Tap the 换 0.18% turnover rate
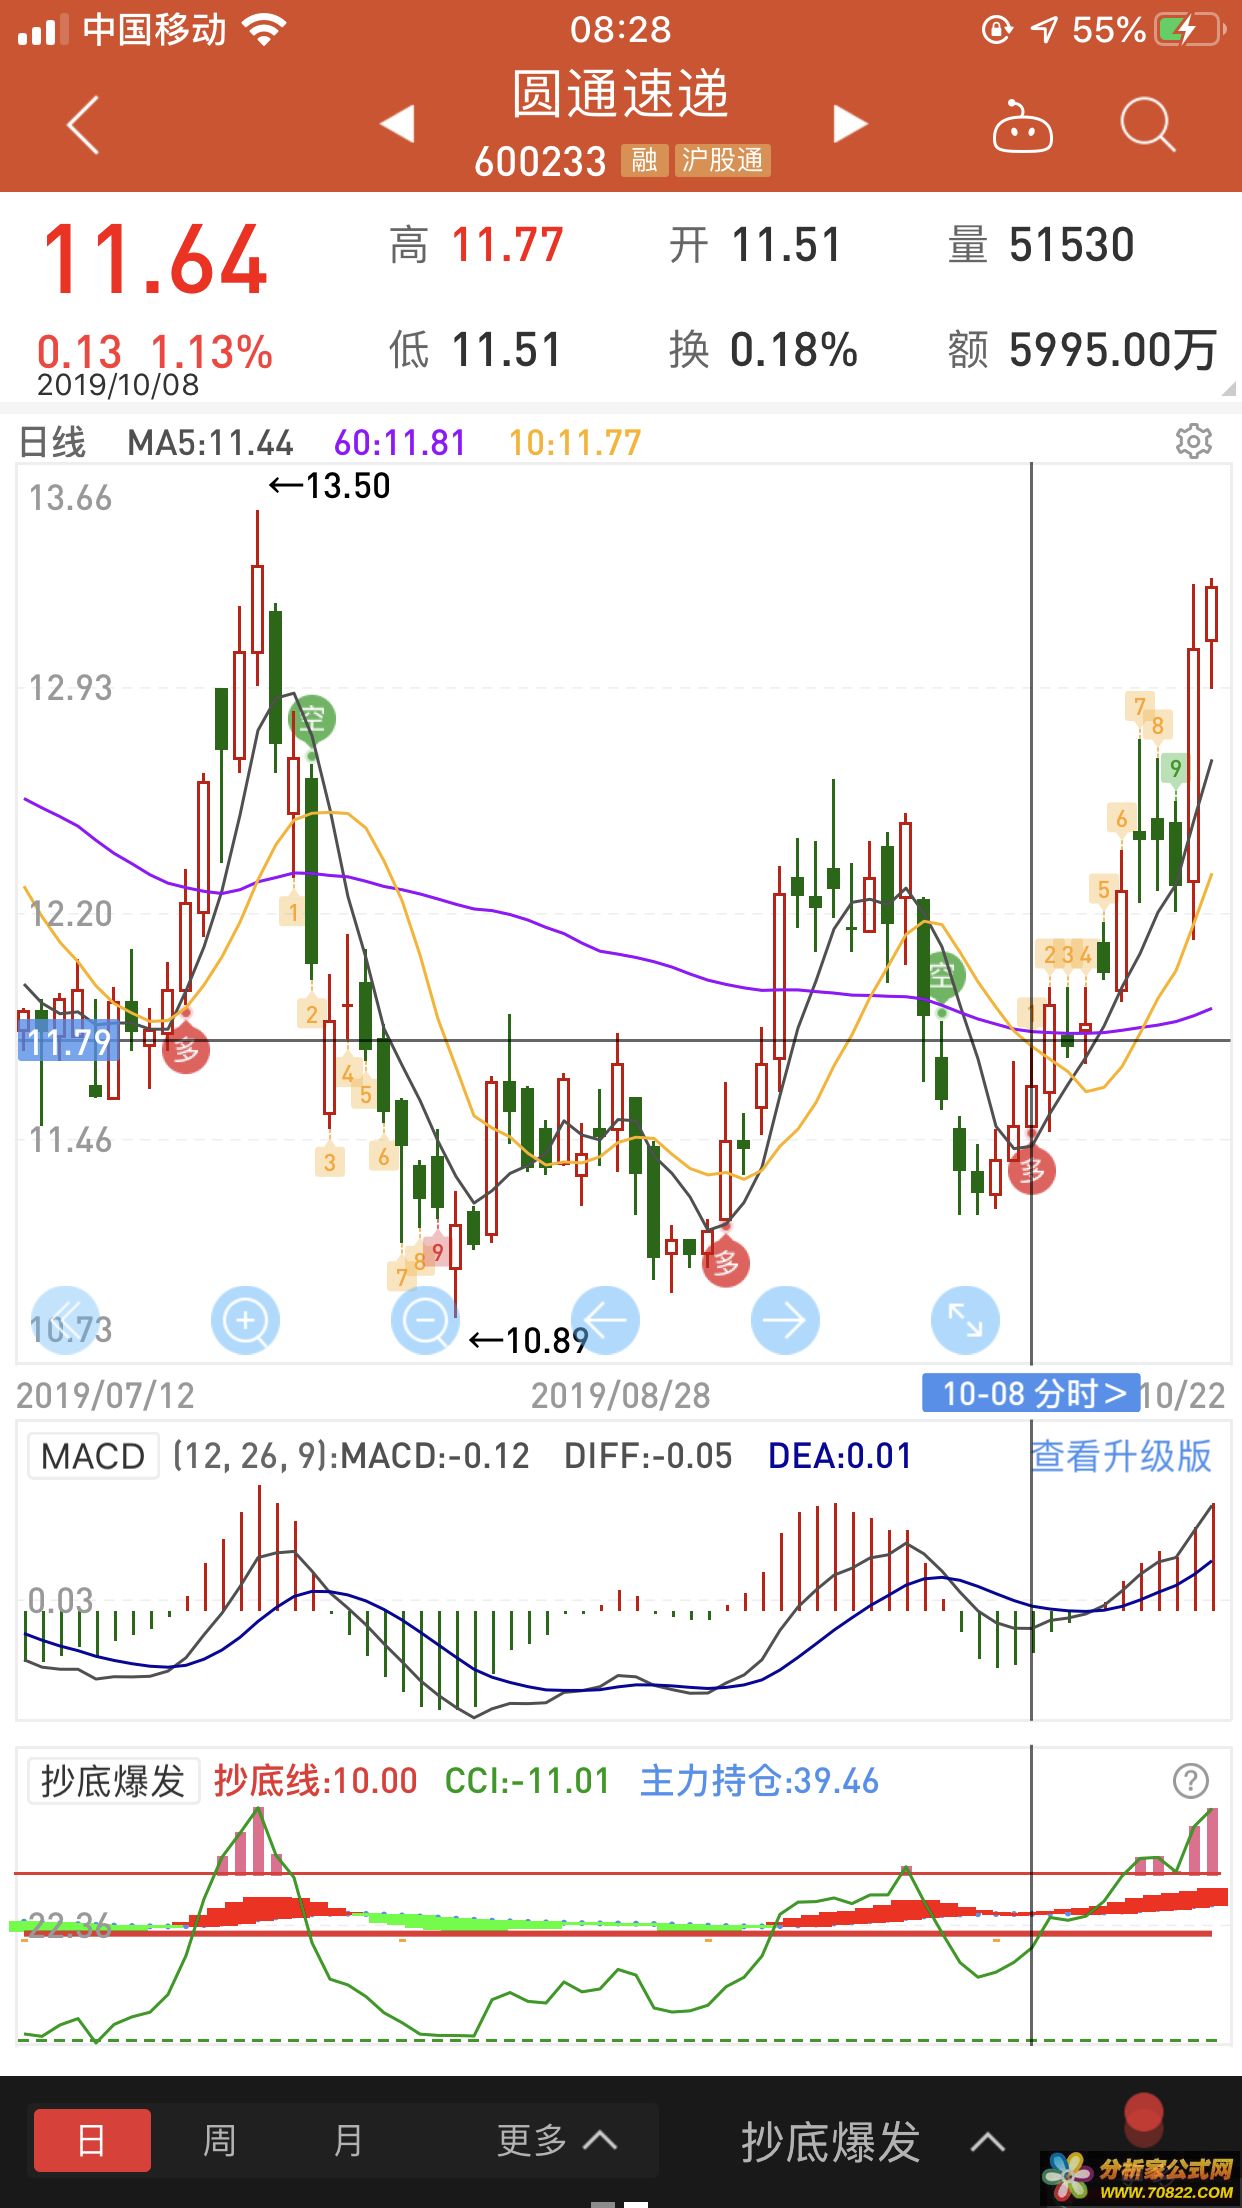The height and width of the screenshot is (2208, 1242). click(763, 350)
